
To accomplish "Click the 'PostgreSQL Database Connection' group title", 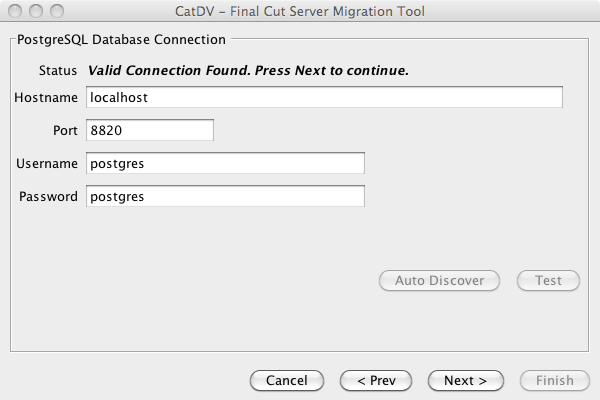I will [121, 40].
